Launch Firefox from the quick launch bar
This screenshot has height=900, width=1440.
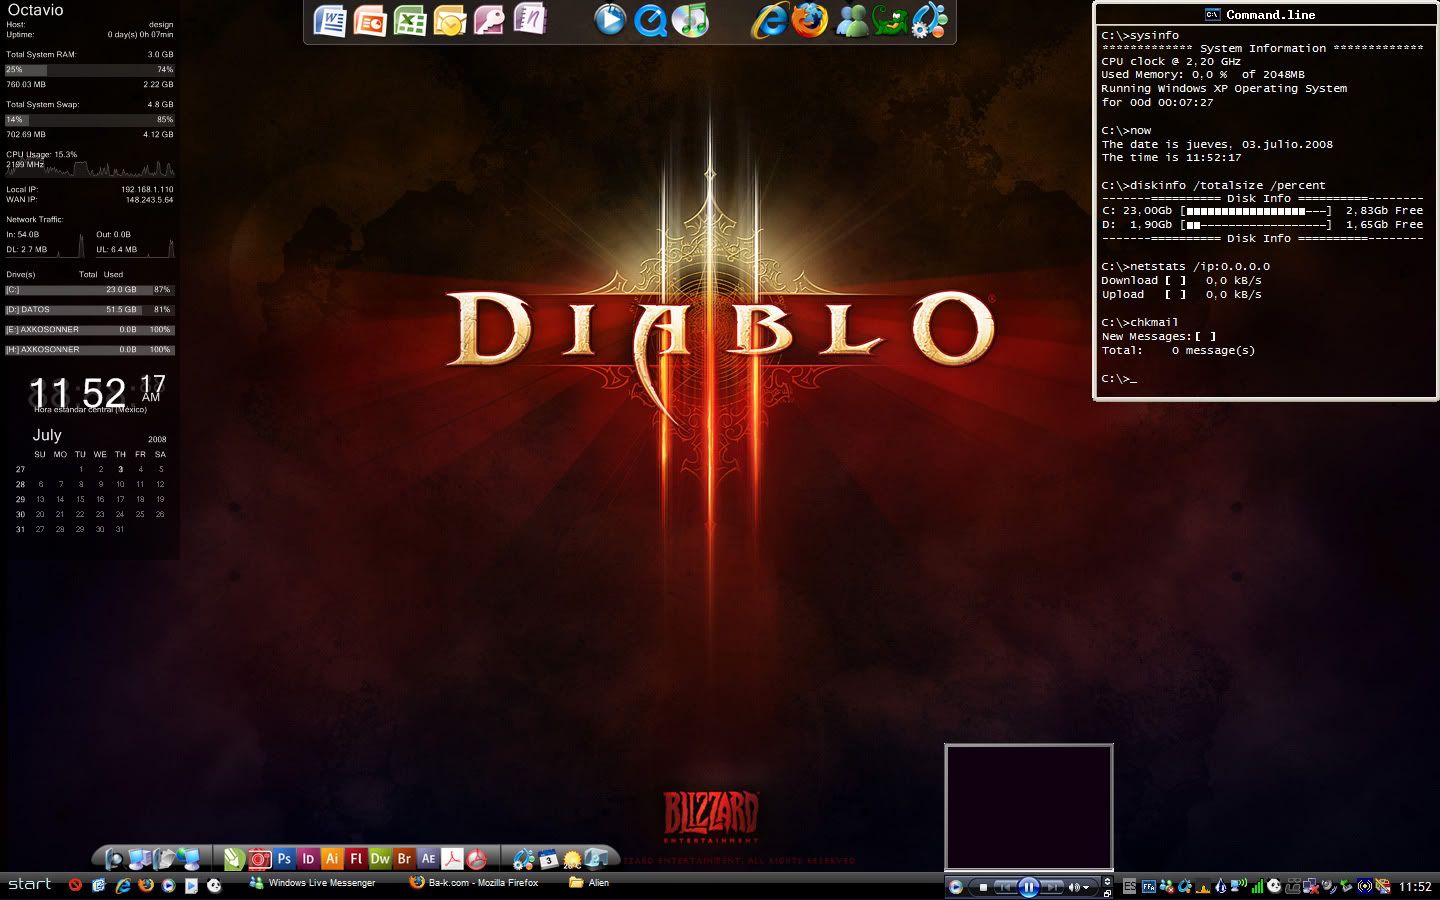coord(146,885)
